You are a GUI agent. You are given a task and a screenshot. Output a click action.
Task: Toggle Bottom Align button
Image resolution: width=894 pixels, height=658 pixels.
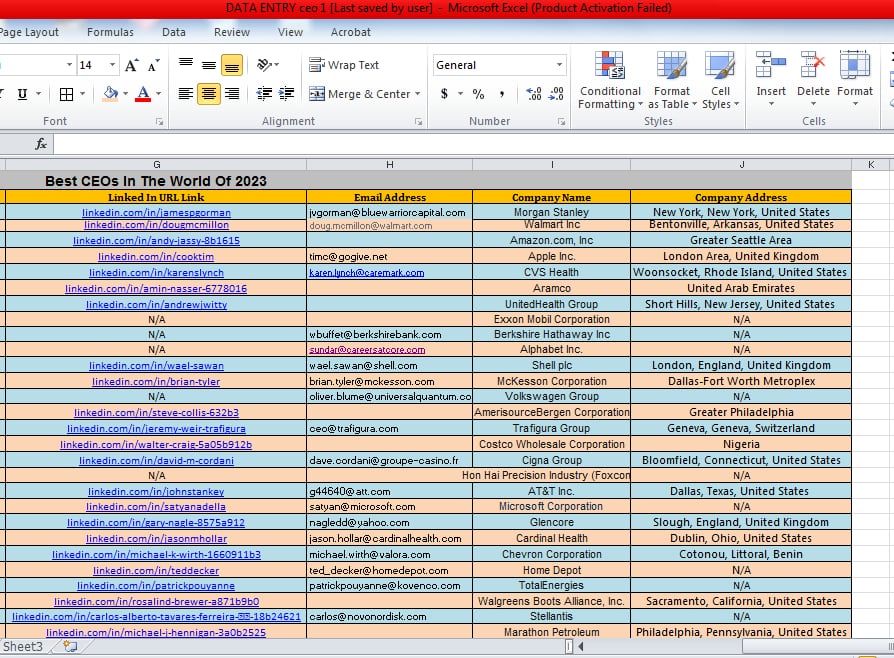click(x=232, y=66)
